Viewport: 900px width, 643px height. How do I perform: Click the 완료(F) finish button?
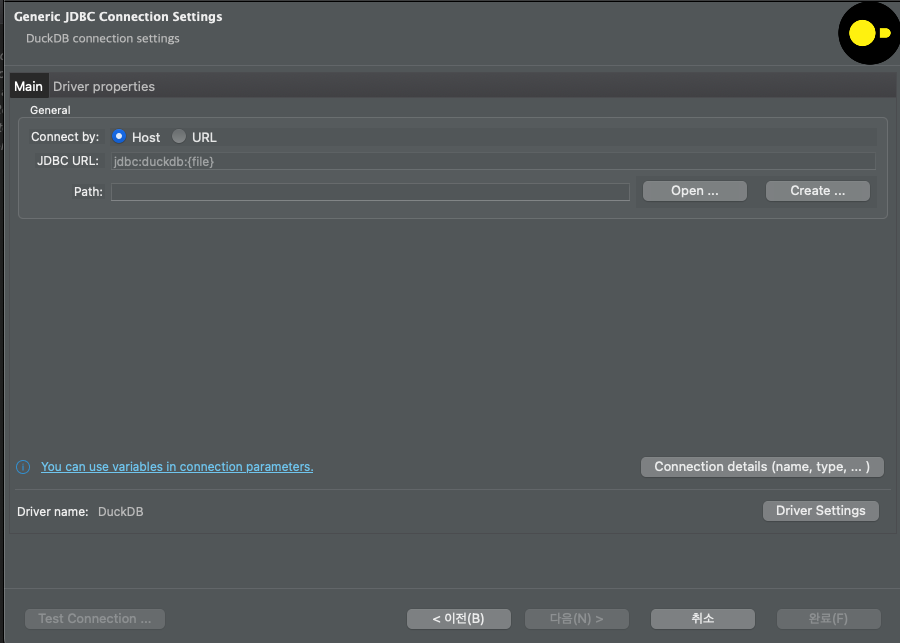click(x=828, y=619)
